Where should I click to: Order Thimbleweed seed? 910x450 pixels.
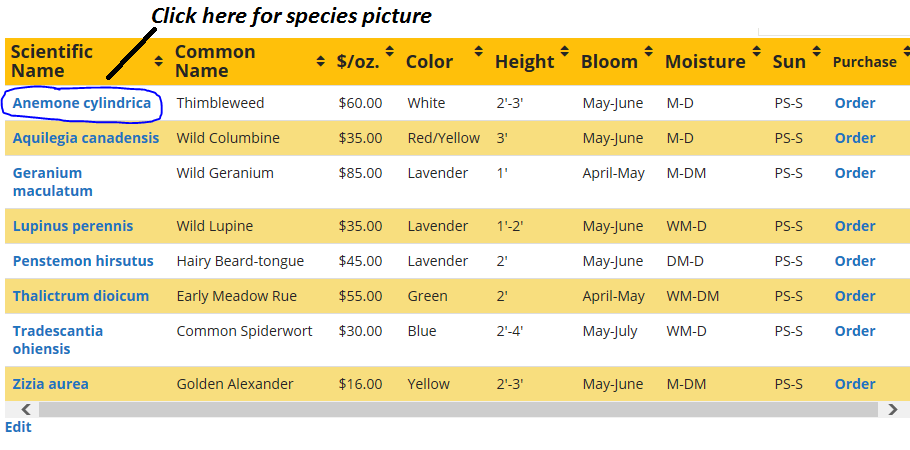[x=855, y=103]
